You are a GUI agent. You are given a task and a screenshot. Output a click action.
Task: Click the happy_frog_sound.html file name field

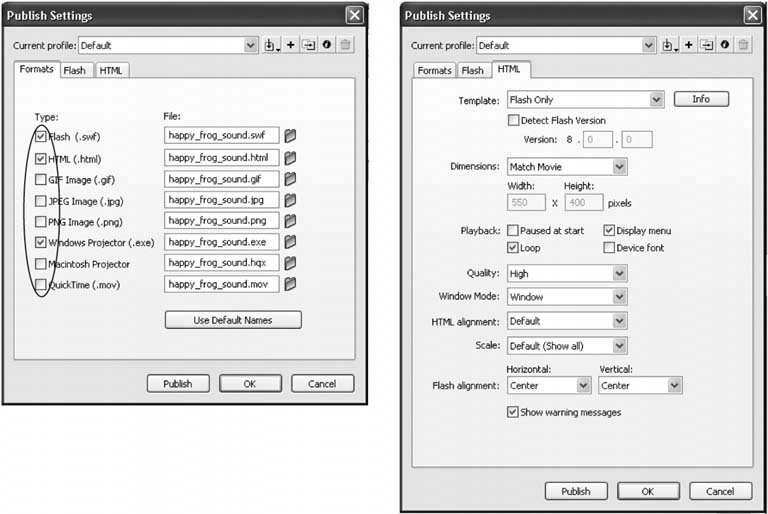click(x=222, y=158)
